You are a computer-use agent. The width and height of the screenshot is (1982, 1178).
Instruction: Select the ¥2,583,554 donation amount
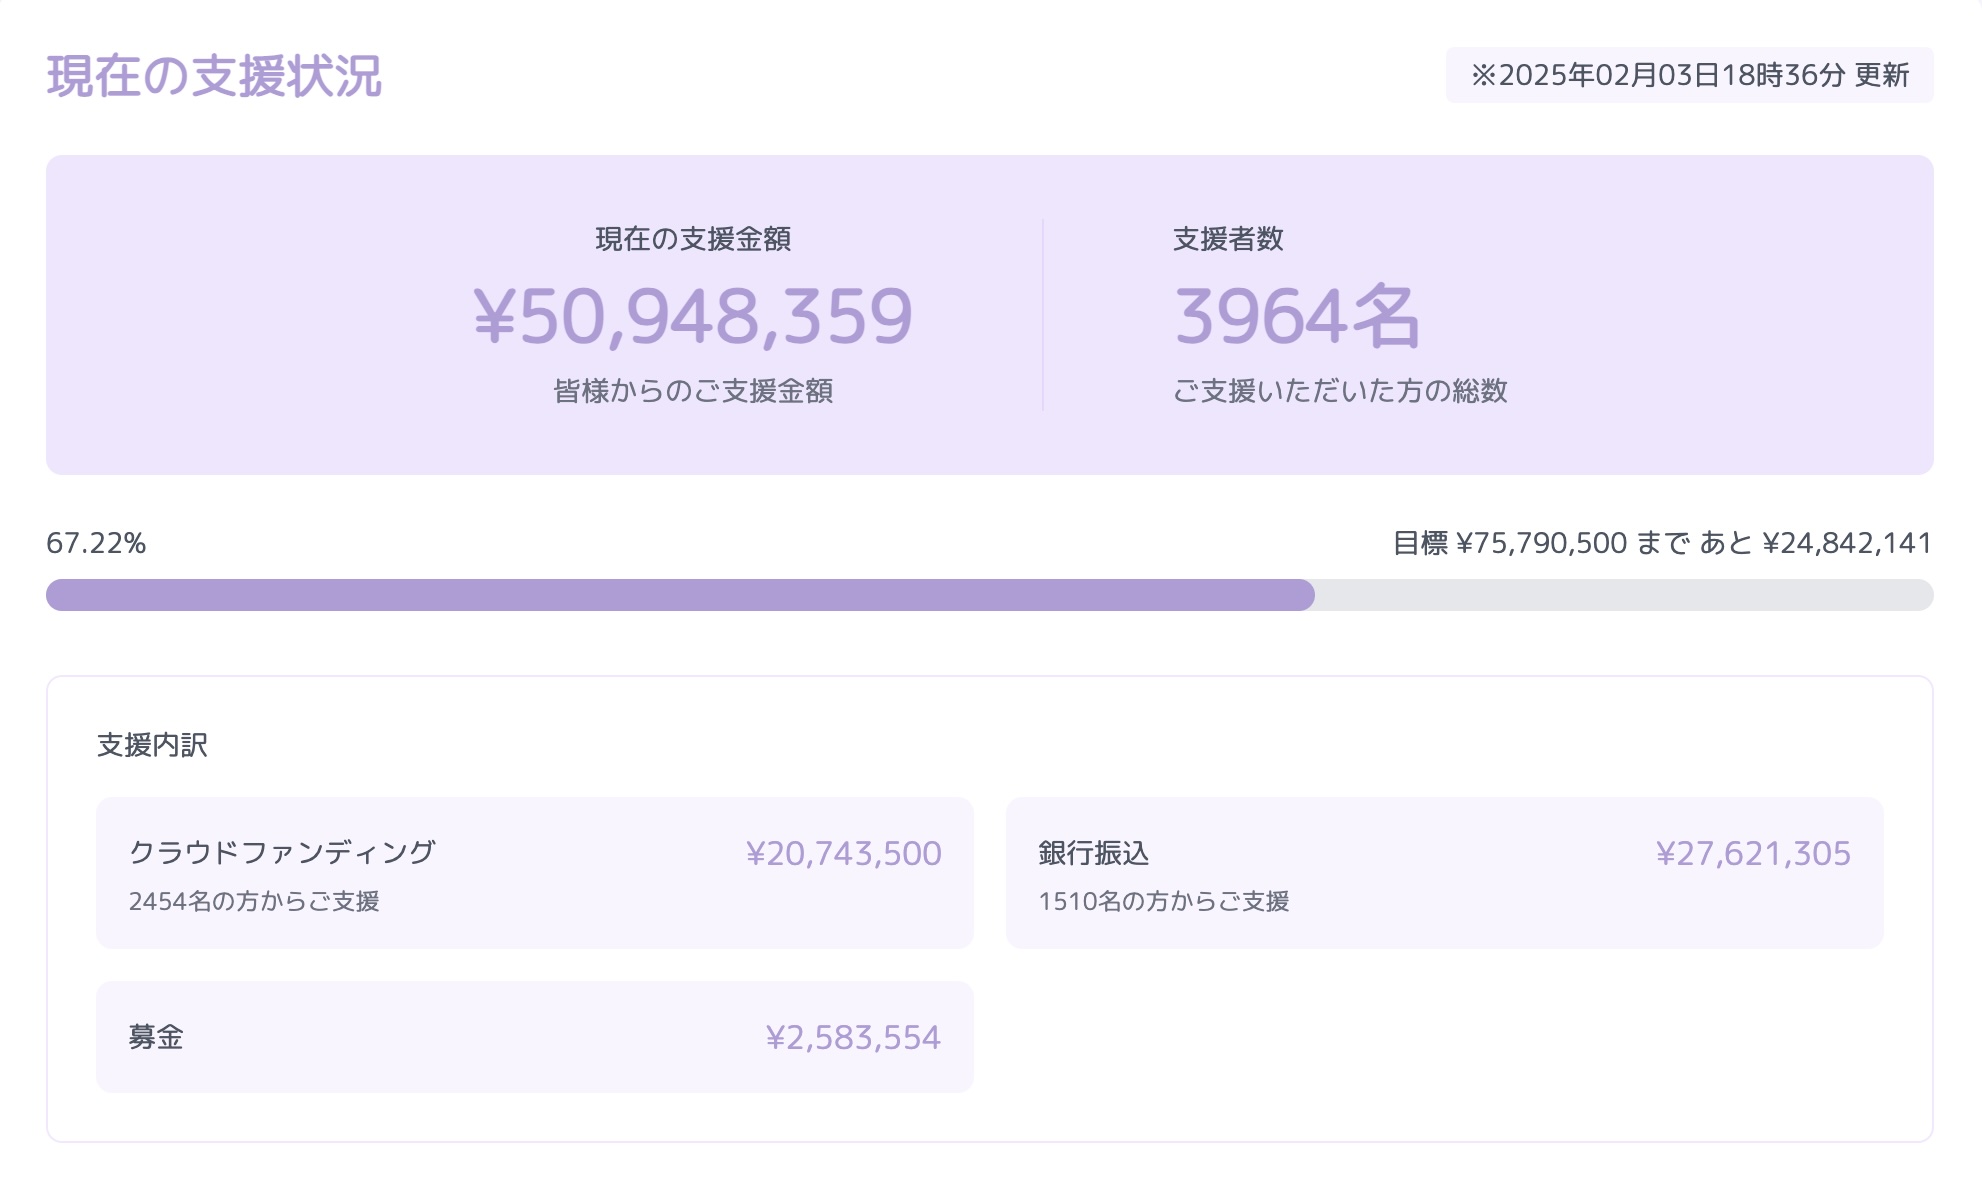(x=853, y=1037)
